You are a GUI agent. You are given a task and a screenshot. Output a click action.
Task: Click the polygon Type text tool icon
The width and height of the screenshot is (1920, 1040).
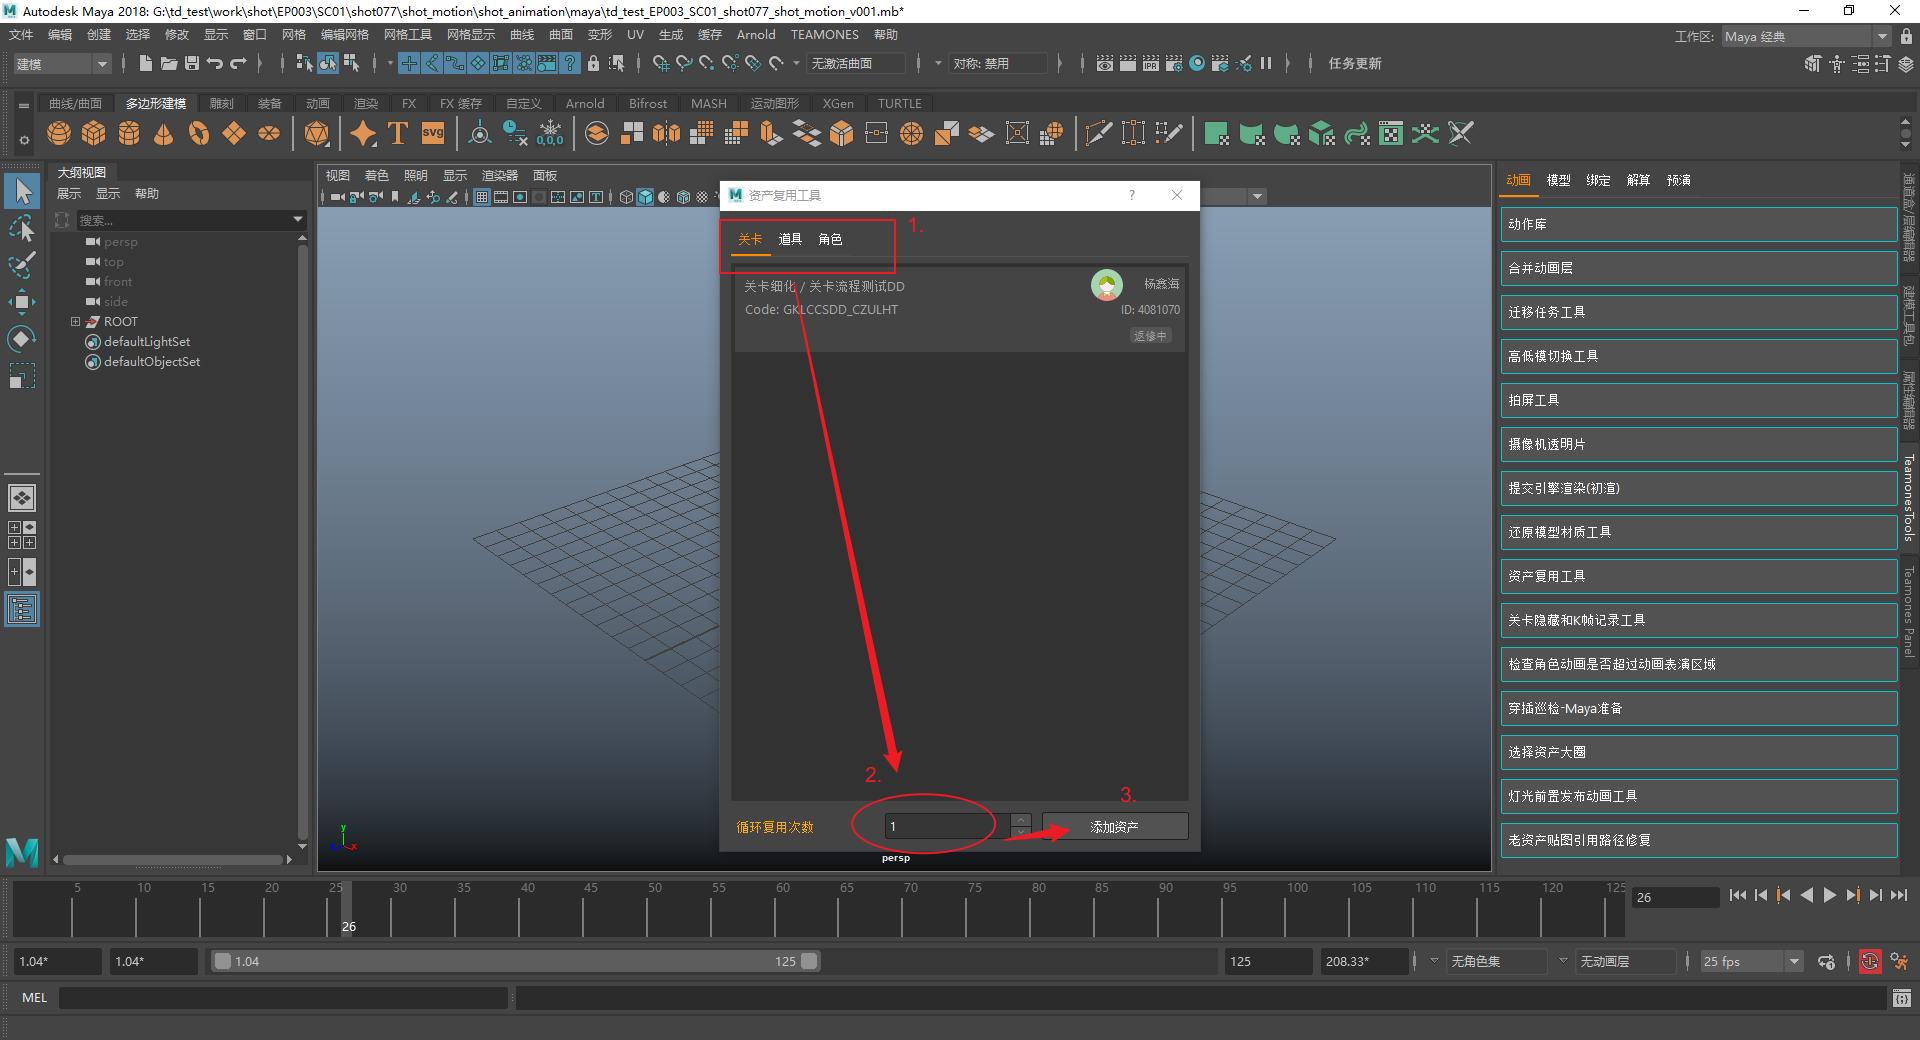coord(398,133)
